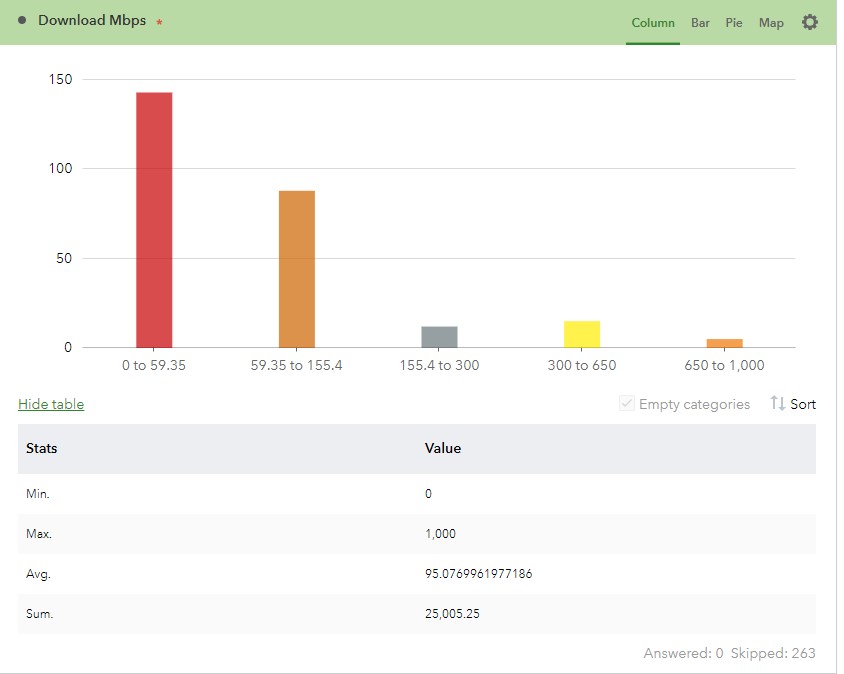
Task: Click the Download Mbps title
Action: 92,20
